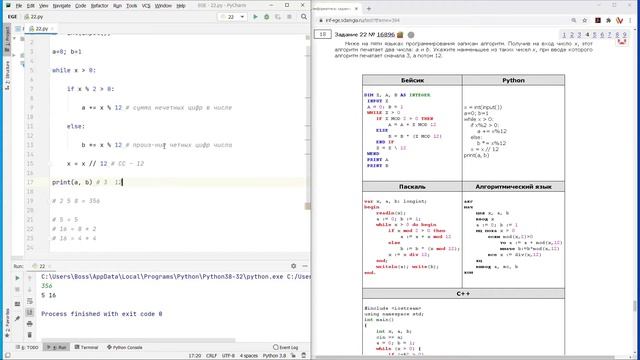Click 22.py breadcrumb in navigation bar

point(34,17)
